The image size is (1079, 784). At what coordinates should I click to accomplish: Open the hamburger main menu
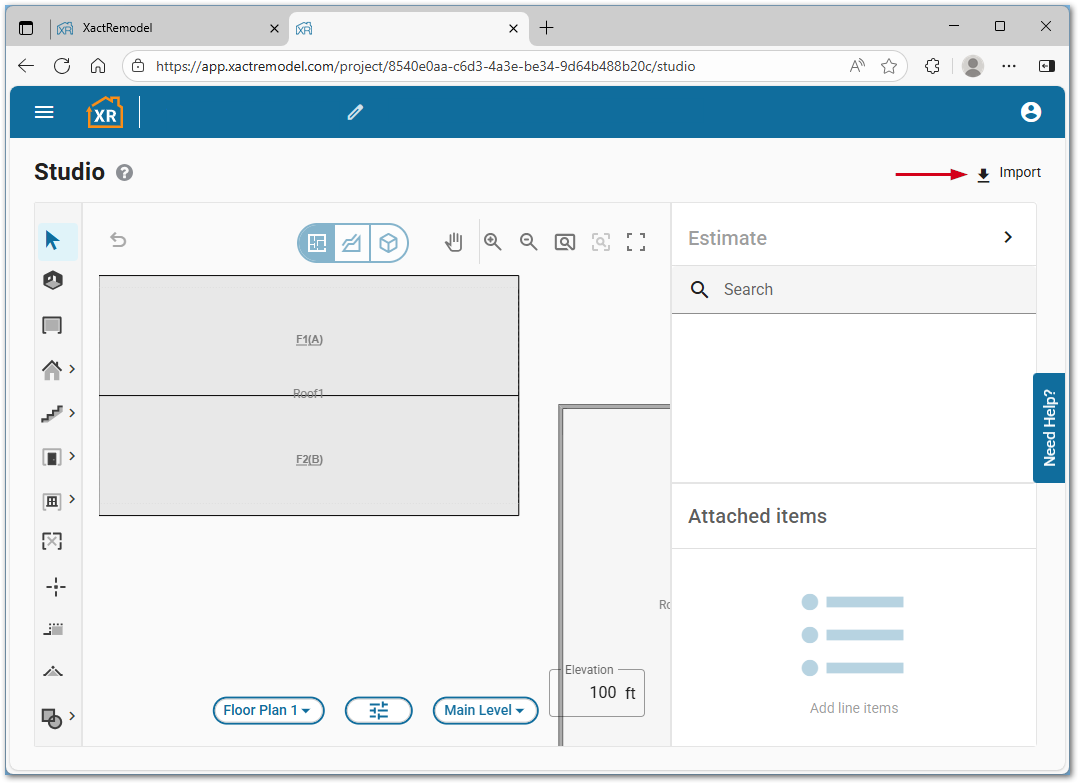(44, 112)
